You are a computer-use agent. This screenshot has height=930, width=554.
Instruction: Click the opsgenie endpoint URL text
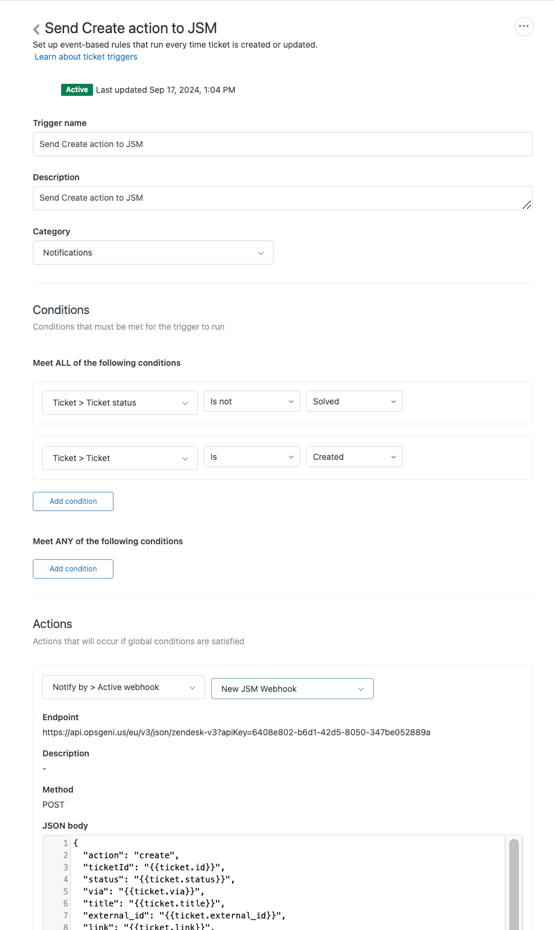tap(236, 732)
